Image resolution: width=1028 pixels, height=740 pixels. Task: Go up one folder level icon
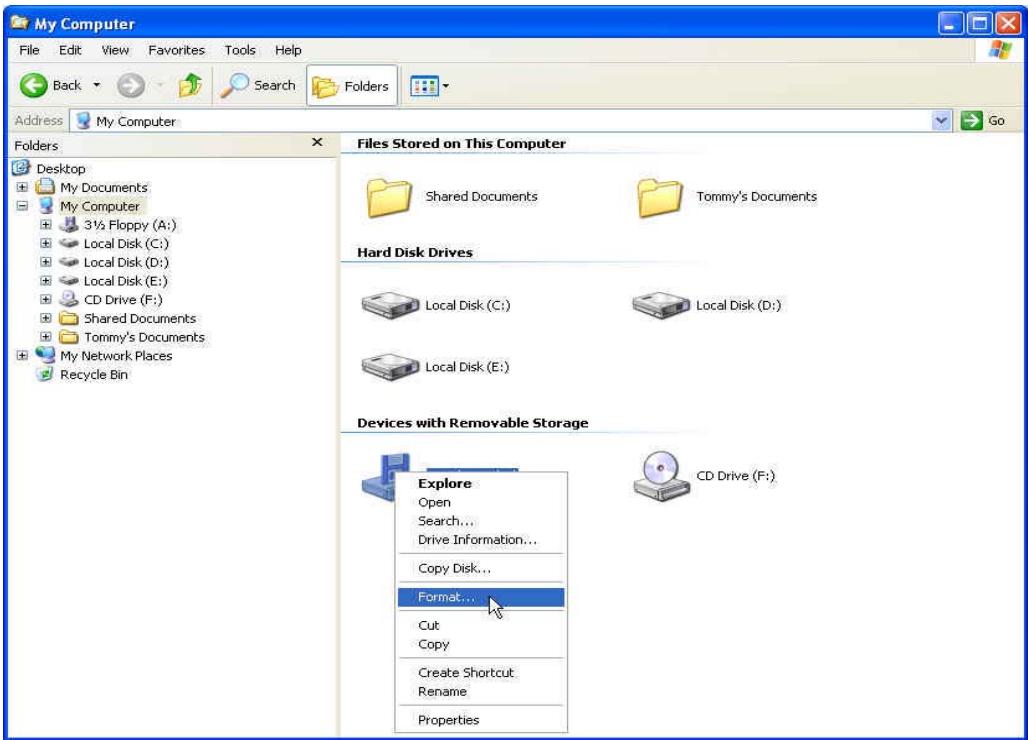click(190, 85)
